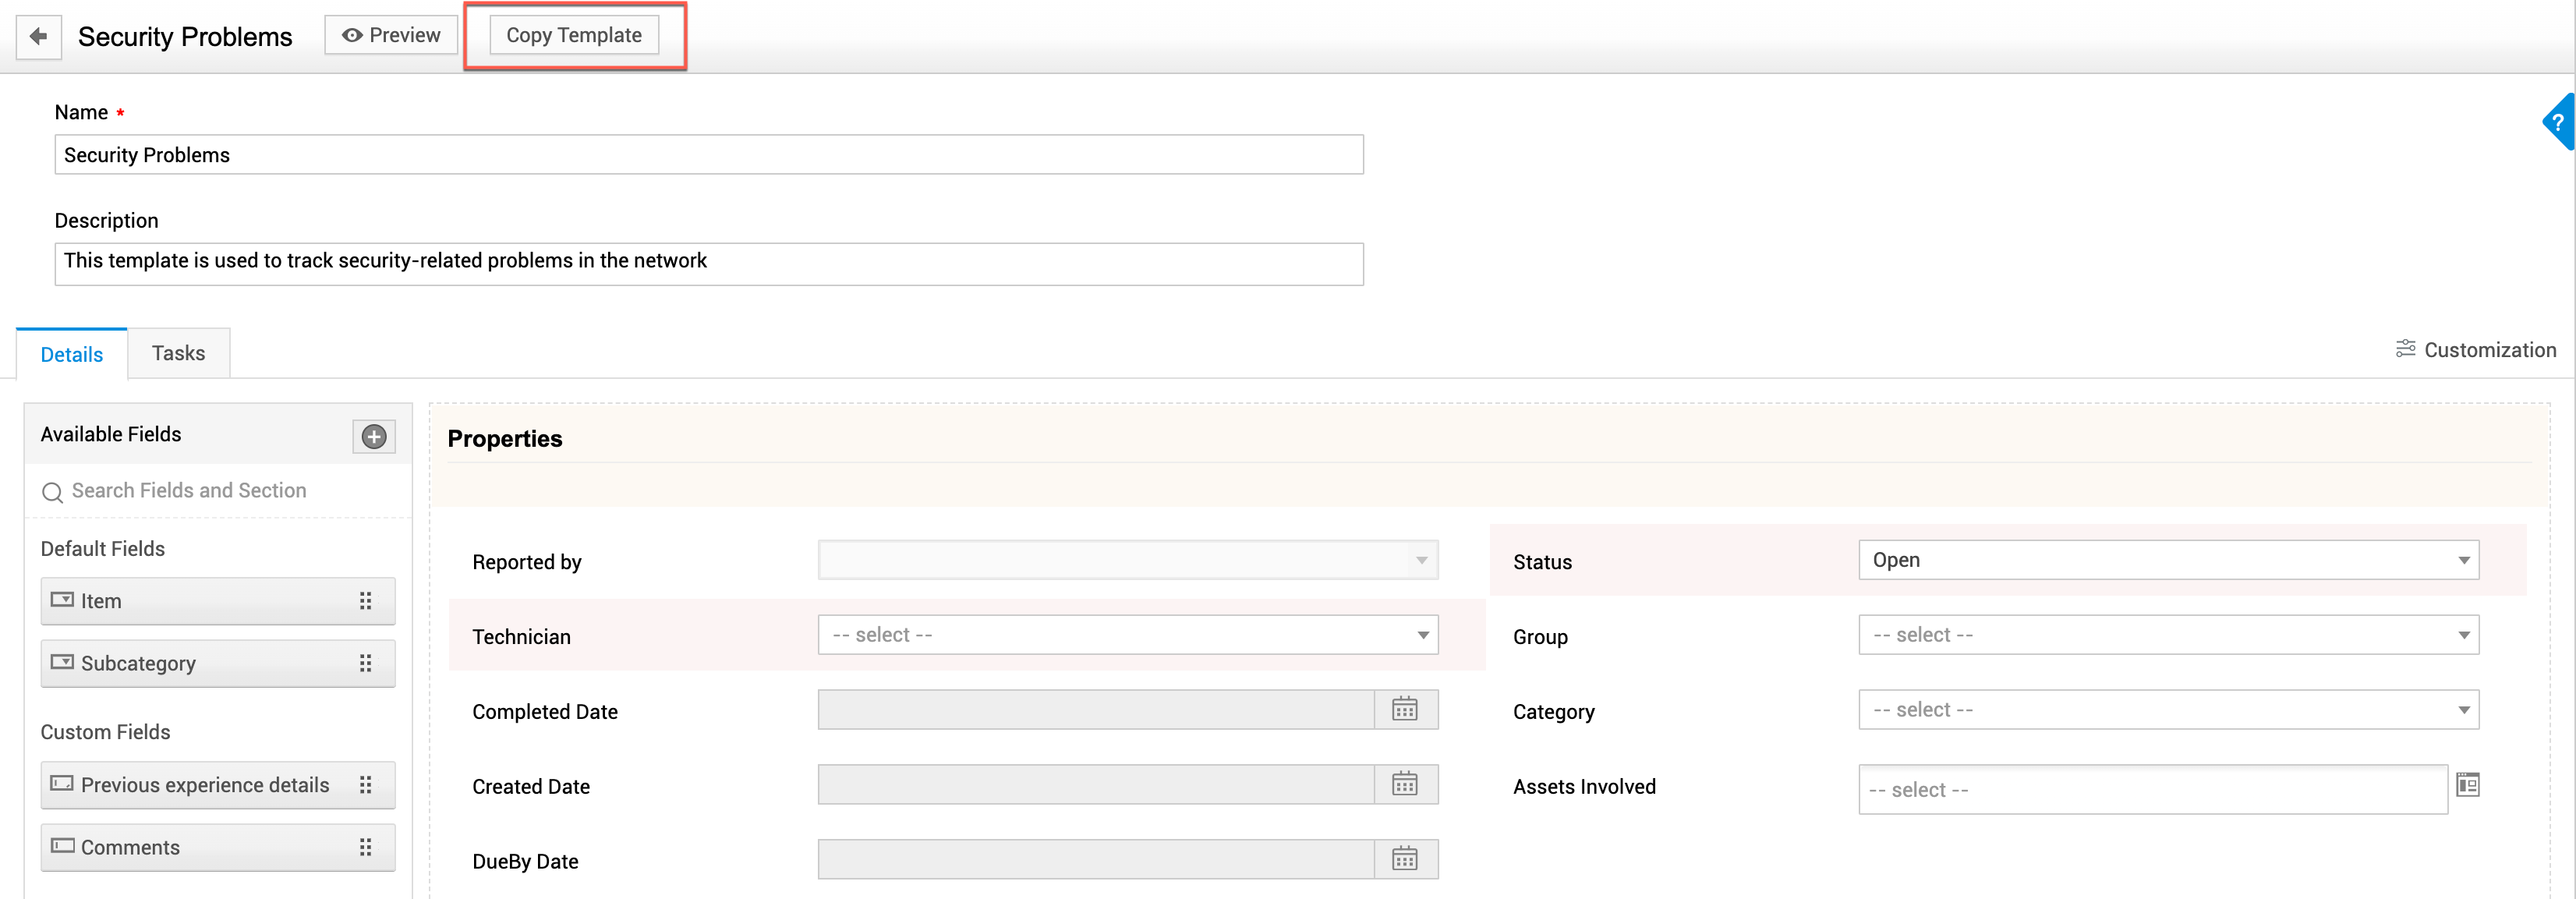
Task: Click the Properties section heading
Action: pyautogui.click(x=505, y=439)
